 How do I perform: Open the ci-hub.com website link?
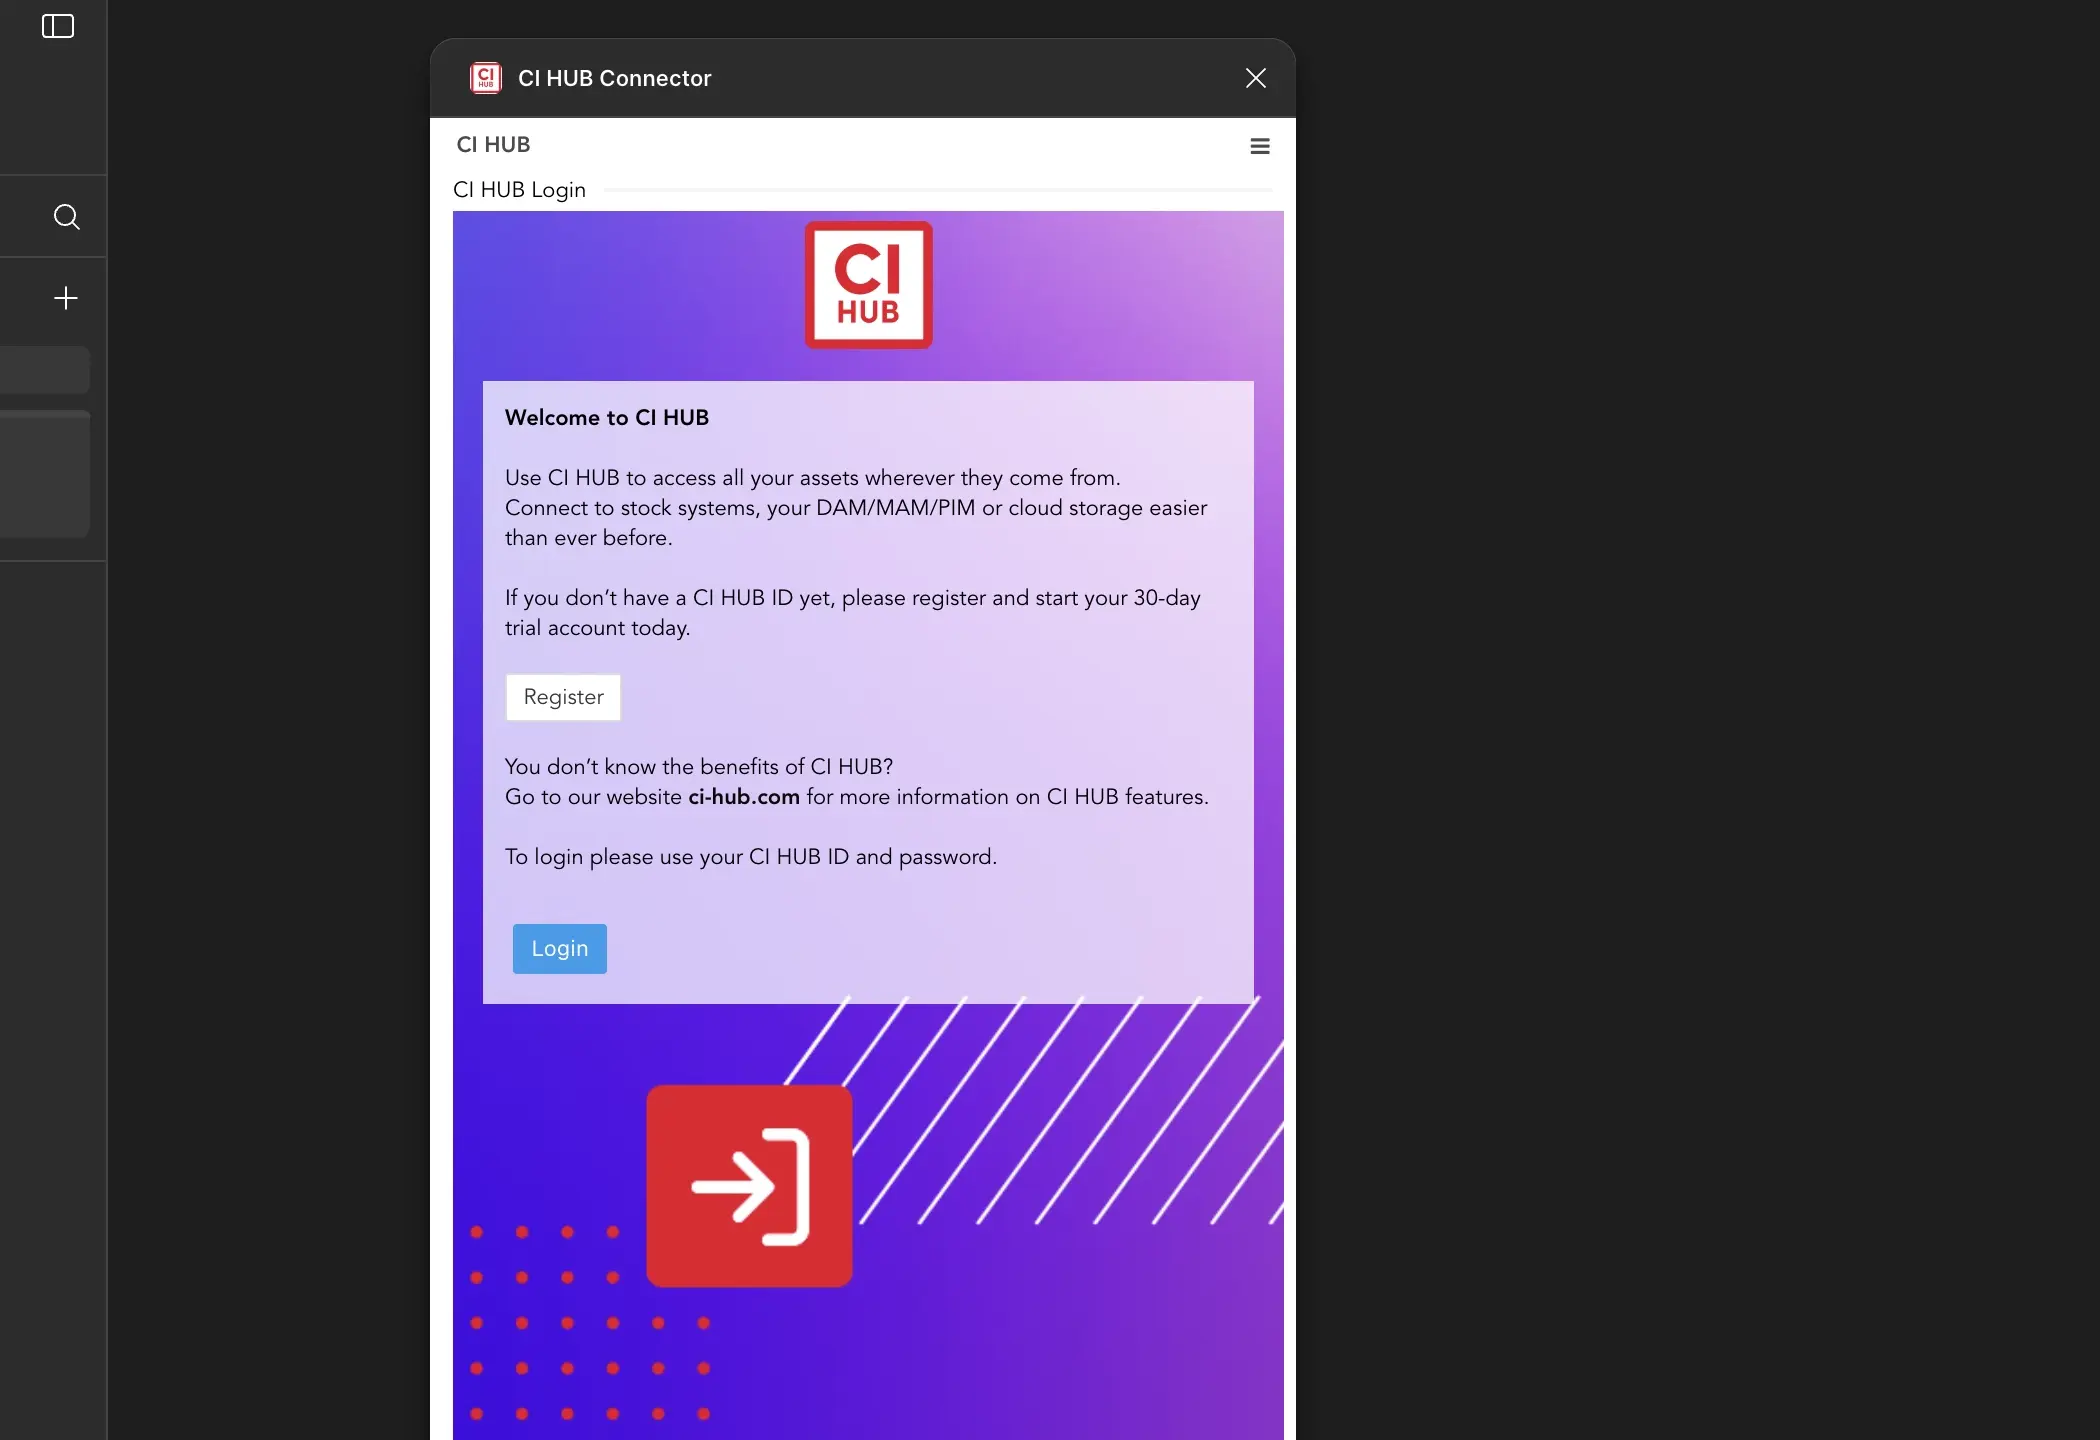[744, 797]
